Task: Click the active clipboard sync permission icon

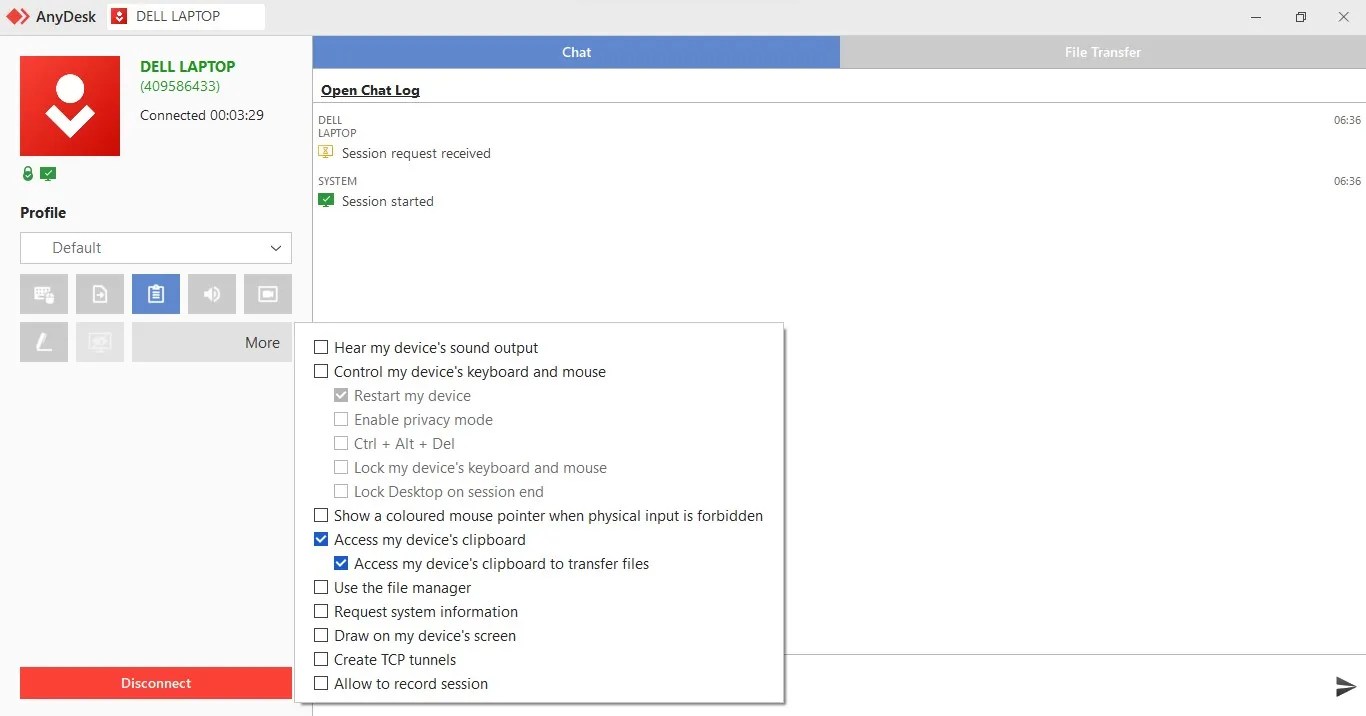Action: pos(155,294)
